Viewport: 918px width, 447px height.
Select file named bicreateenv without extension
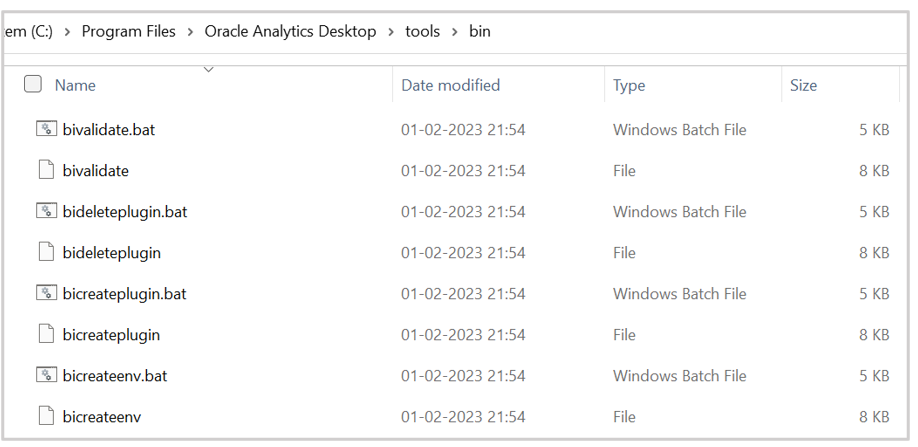point(101,417)
